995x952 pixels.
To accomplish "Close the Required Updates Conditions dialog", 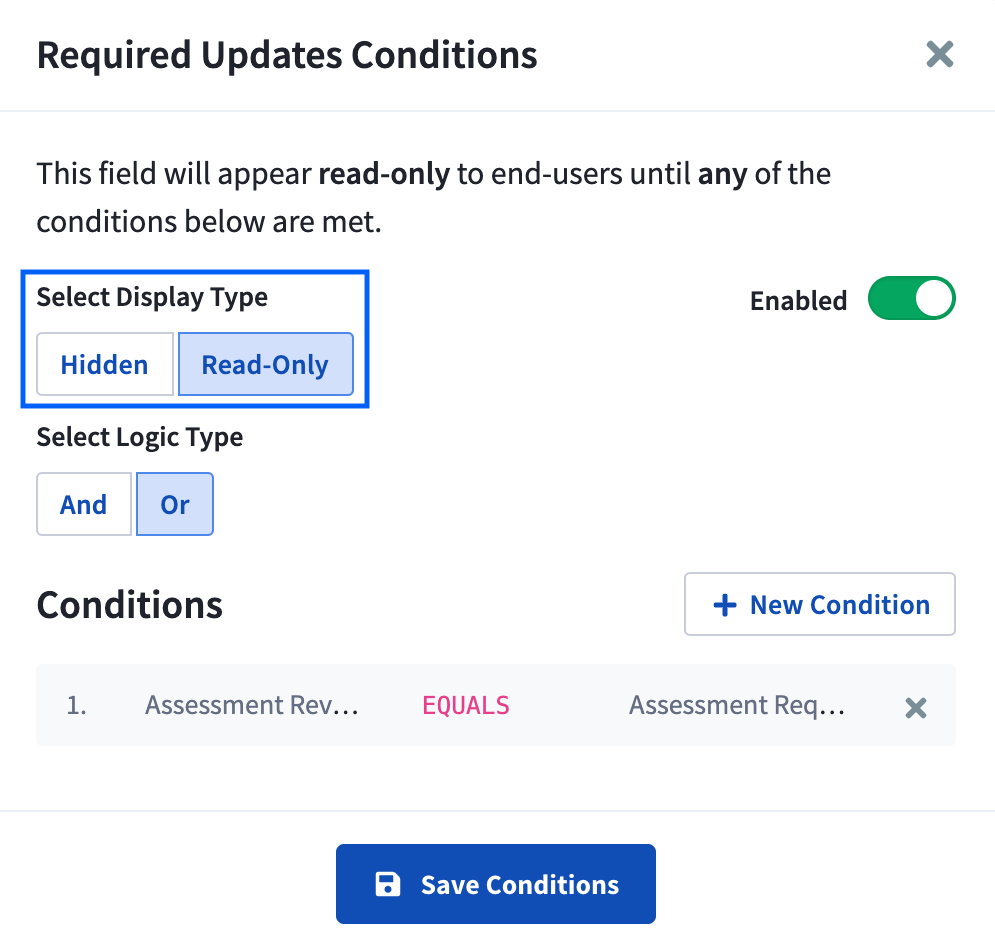I will (939, 55).
